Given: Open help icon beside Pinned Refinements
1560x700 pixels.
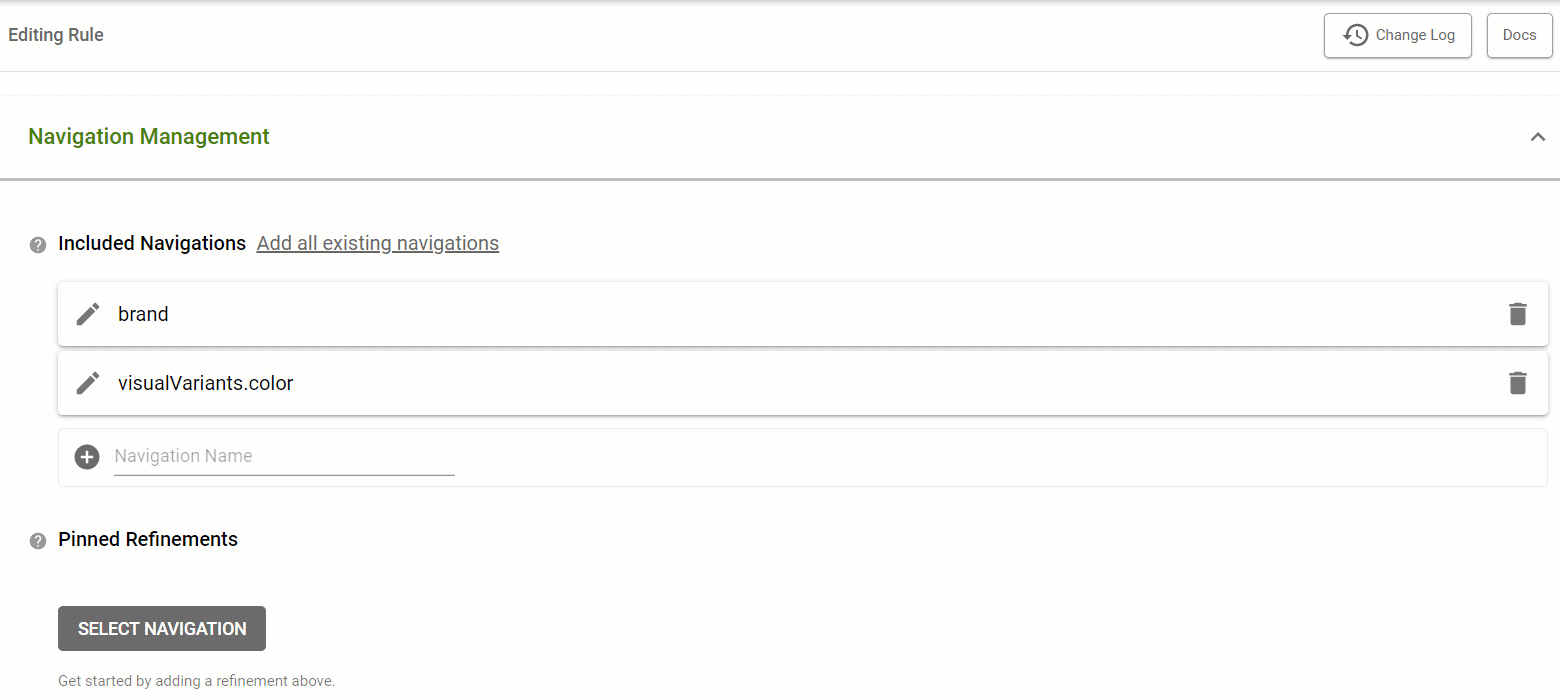Looking at the screenshot, I should click(38, 541).
